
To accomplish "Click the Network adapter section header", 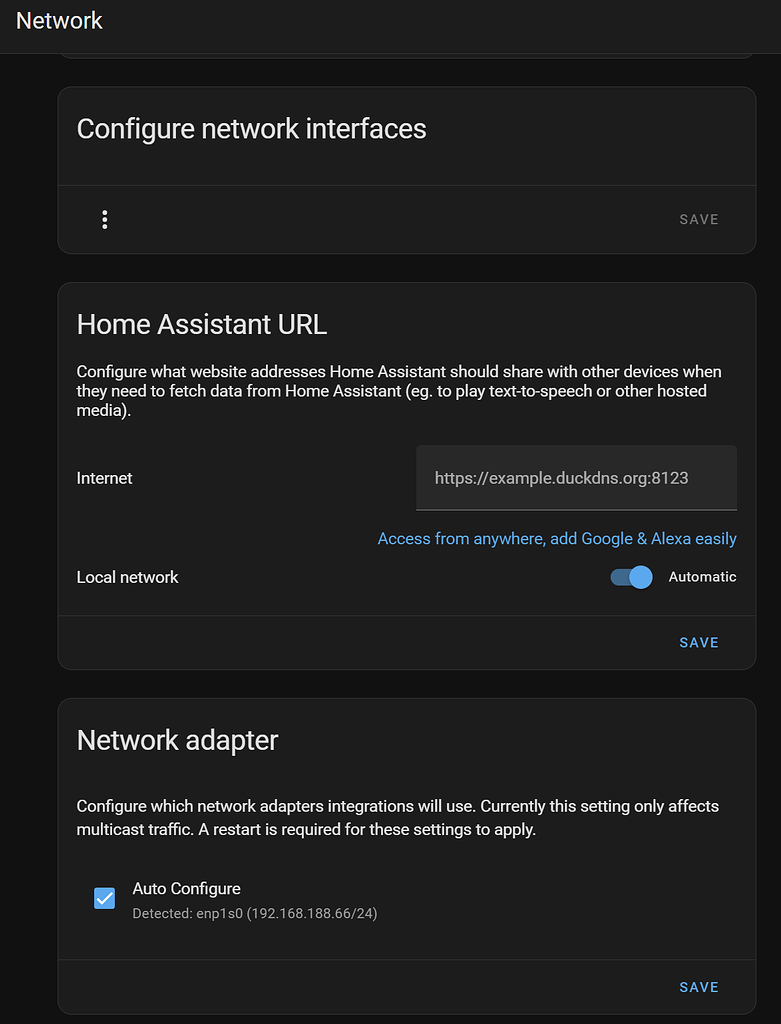I will (176, 740).
